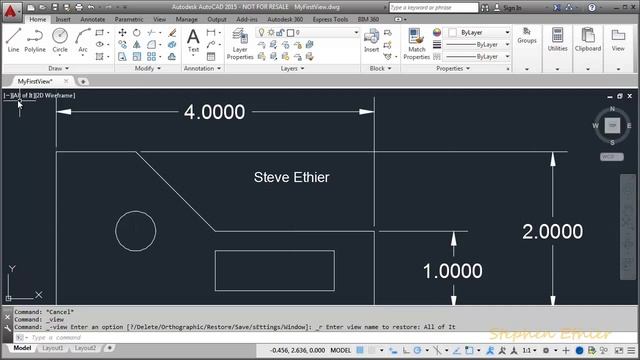The image size is (640, 360).
Task: Toggle polar tracking in status bar
Action: tap(417, 350)
